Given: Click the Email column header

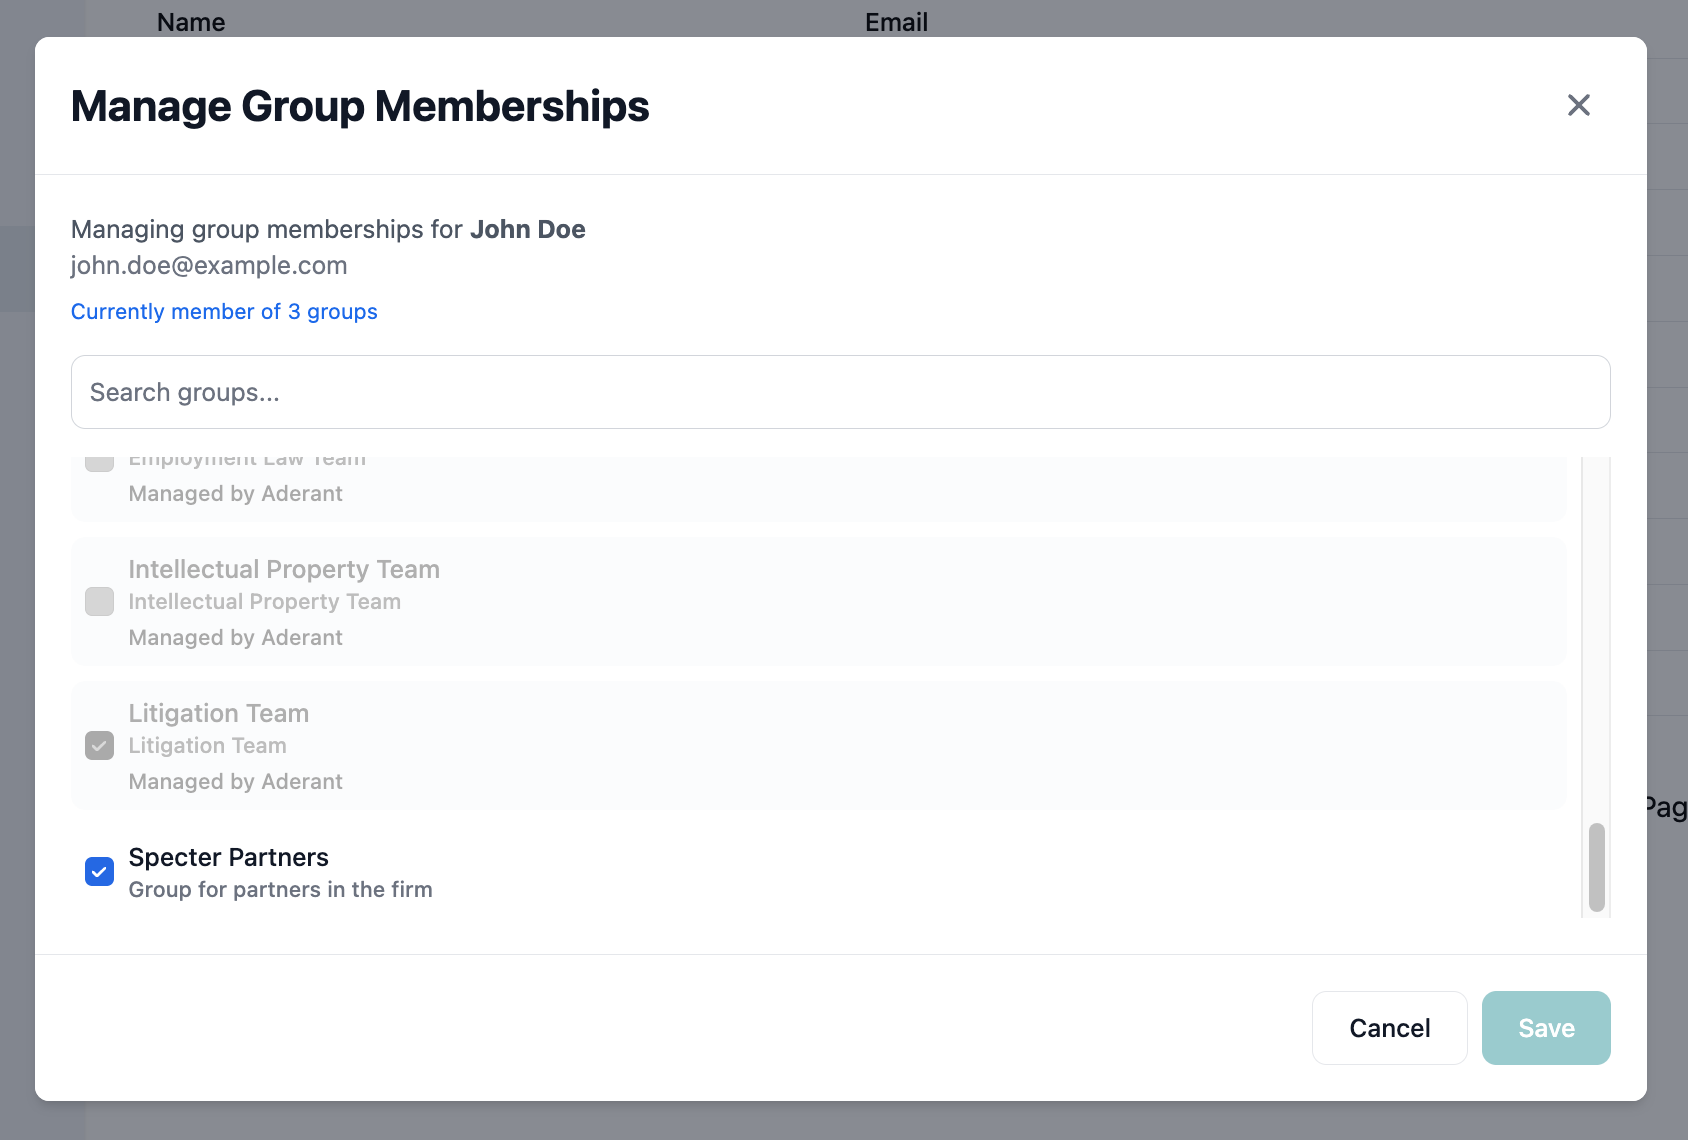Looking at the screenshot, I should [895, 21].
